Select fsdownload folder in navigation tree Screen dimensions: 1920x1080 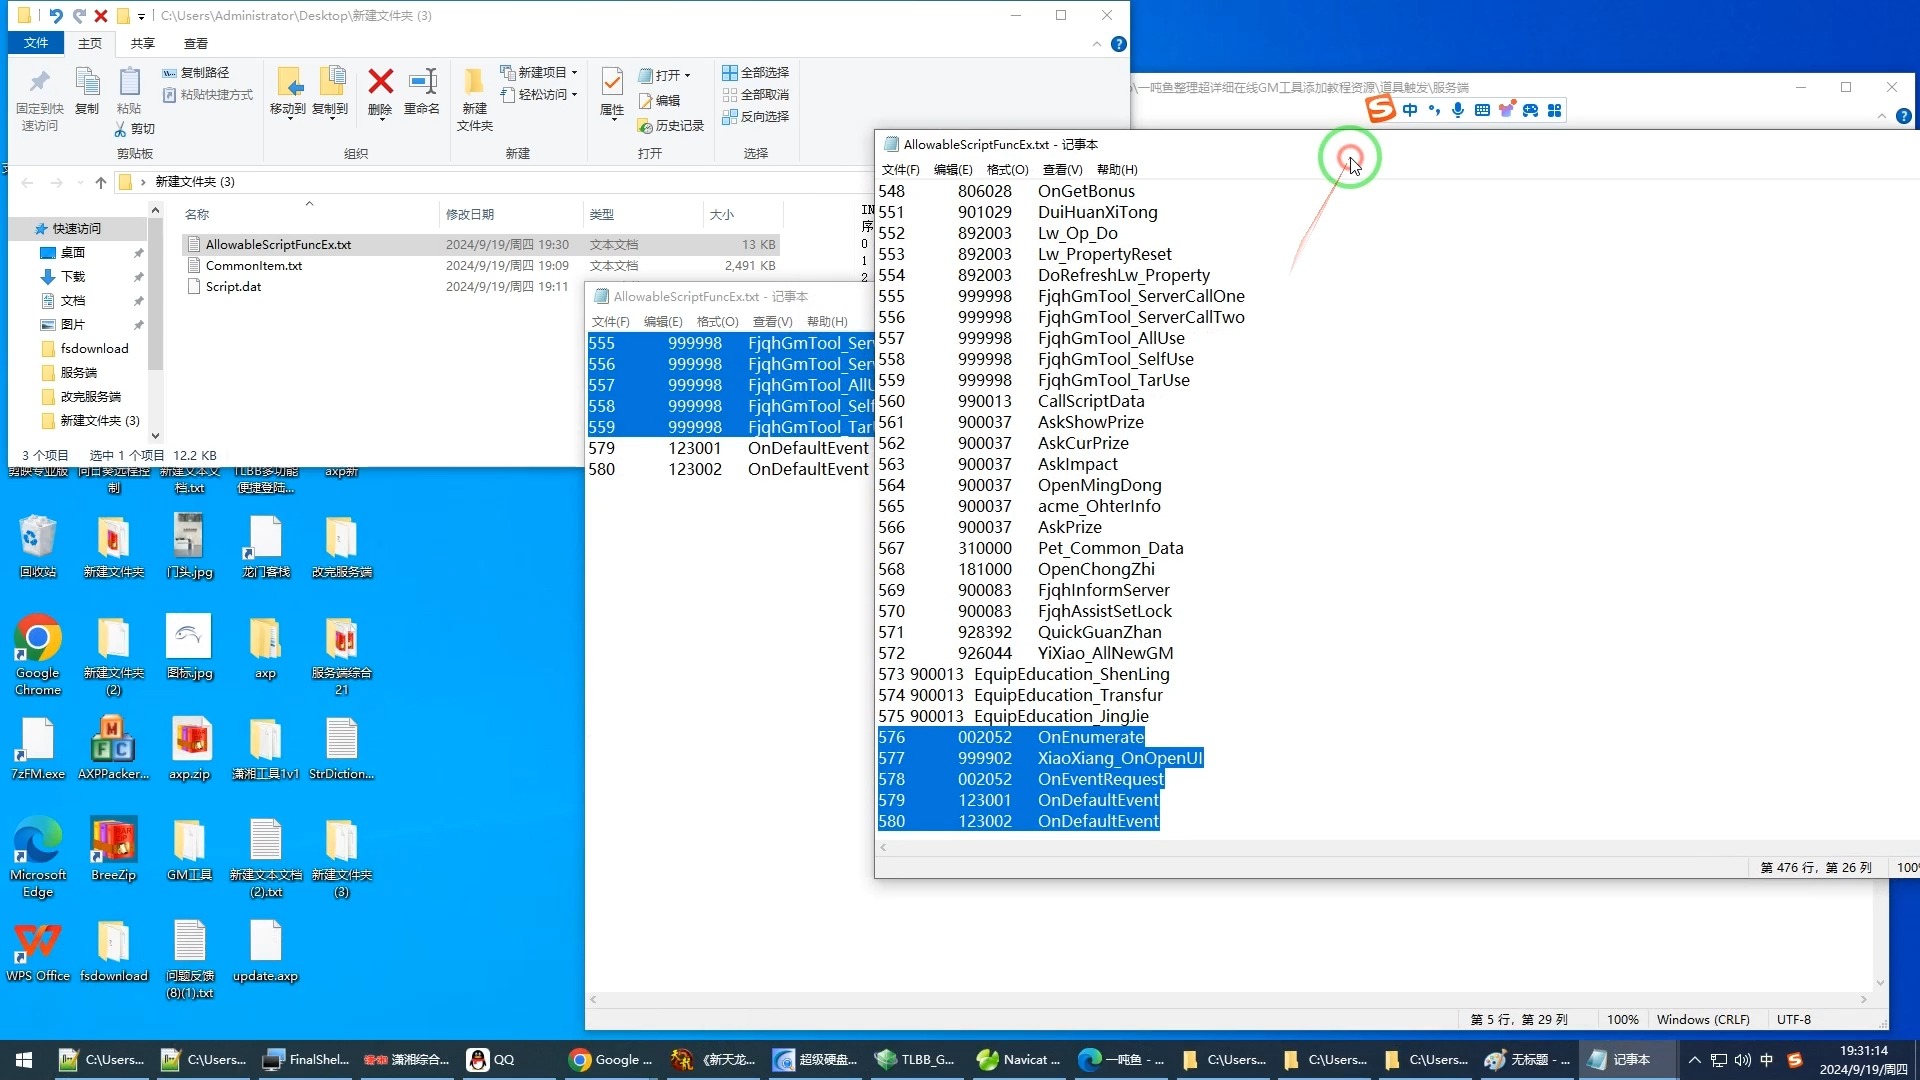[94, 348]
